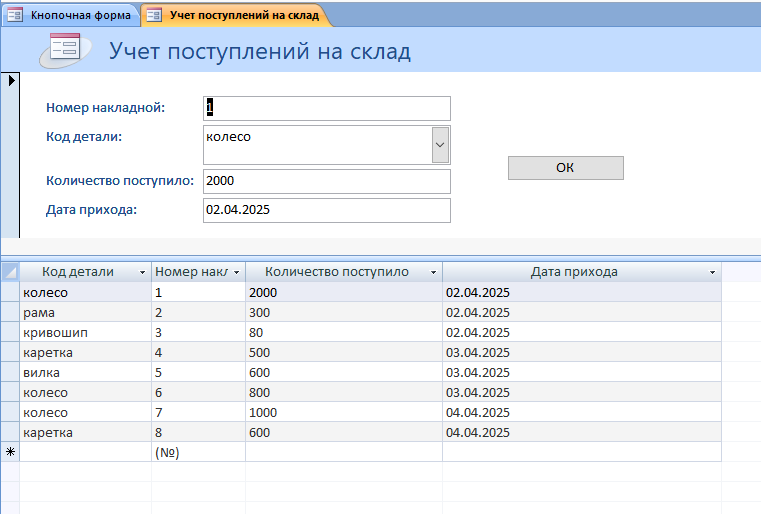Click the form icon on the Учет поступлений tab
The width and height of the screenshot is (761, 514).
(154, 15)
